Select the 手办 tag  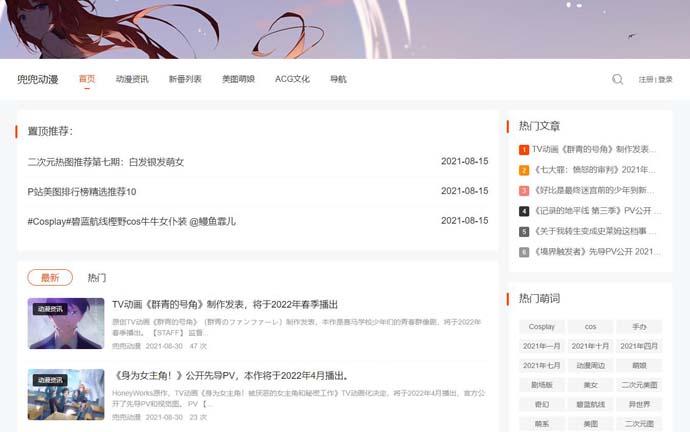coord(639,327)
